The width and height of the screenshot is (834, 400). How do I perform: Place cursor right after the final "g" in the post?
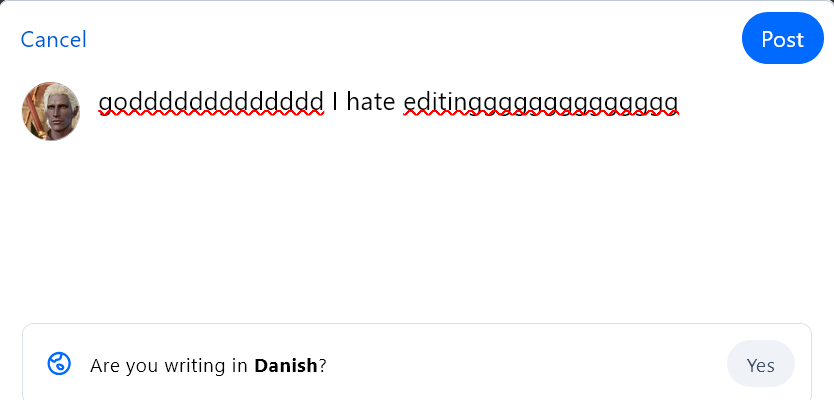point(680,101)
